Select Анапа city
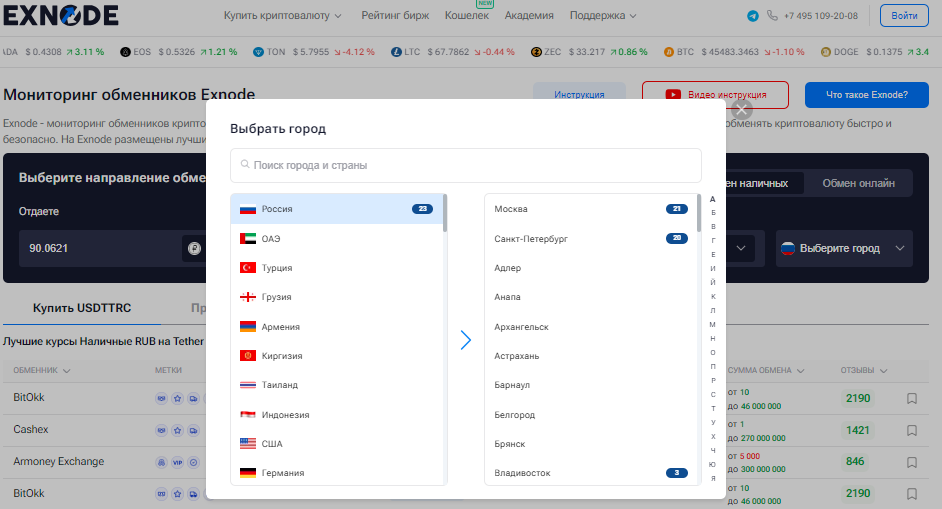Screen dimensions: 942x509 pyautogui.click(x=591, y=297)
